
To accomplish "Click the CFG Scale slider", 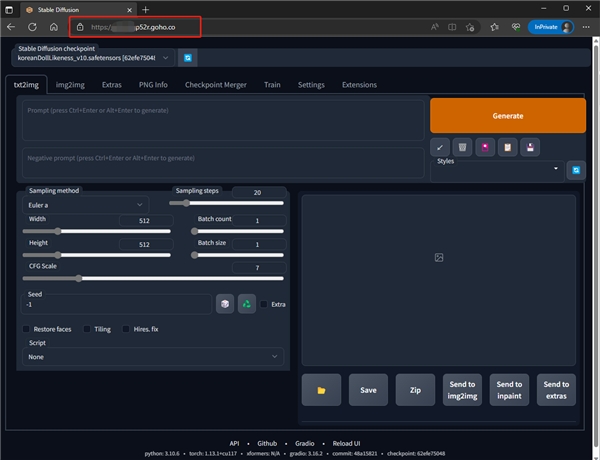I will tap(153, 279).
